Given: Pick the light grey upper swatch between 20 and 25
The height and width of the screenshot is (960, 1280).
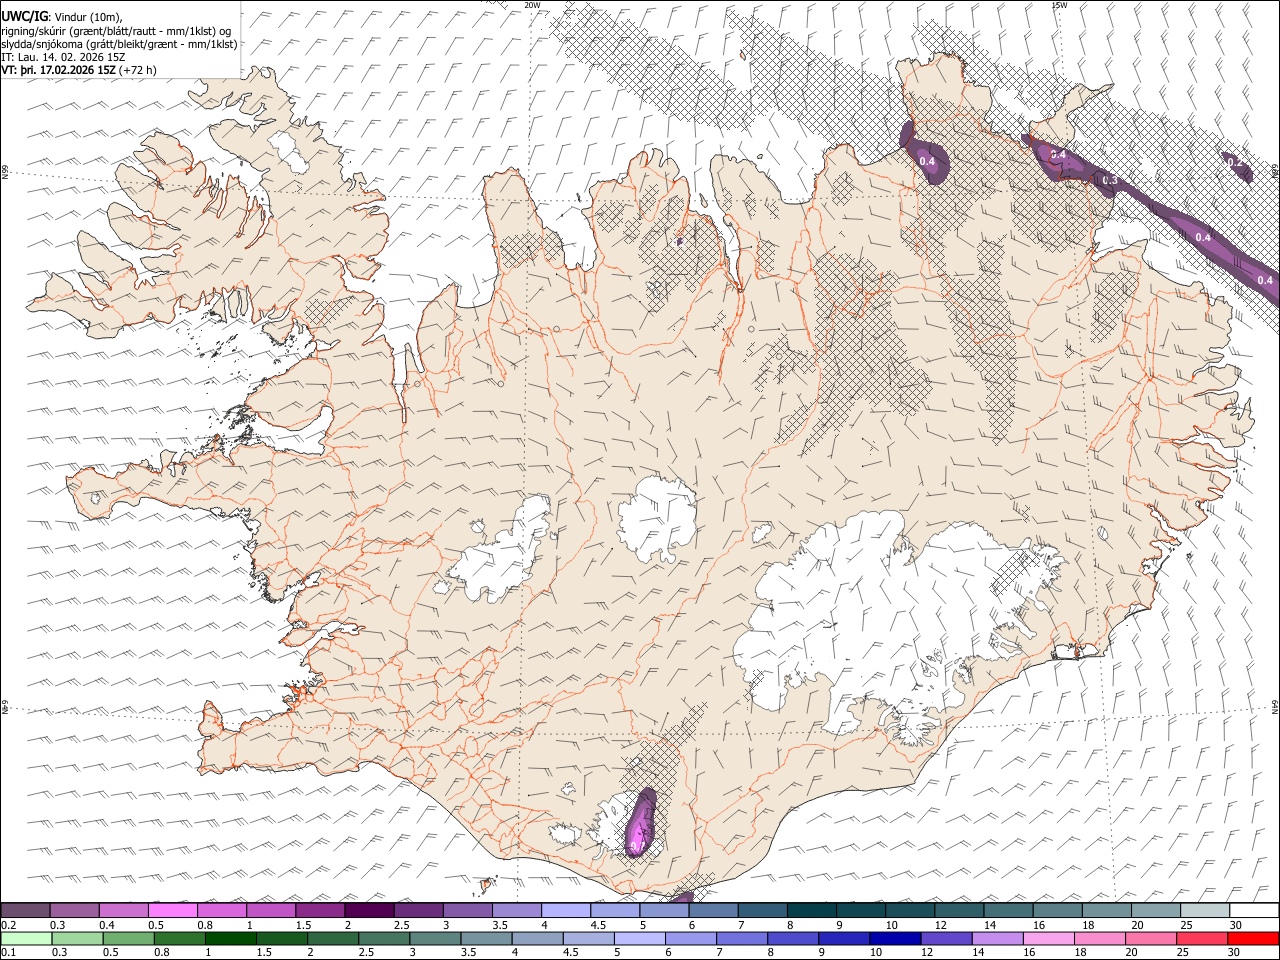Looking at the screenshot, I should (x=1155, y=910).
